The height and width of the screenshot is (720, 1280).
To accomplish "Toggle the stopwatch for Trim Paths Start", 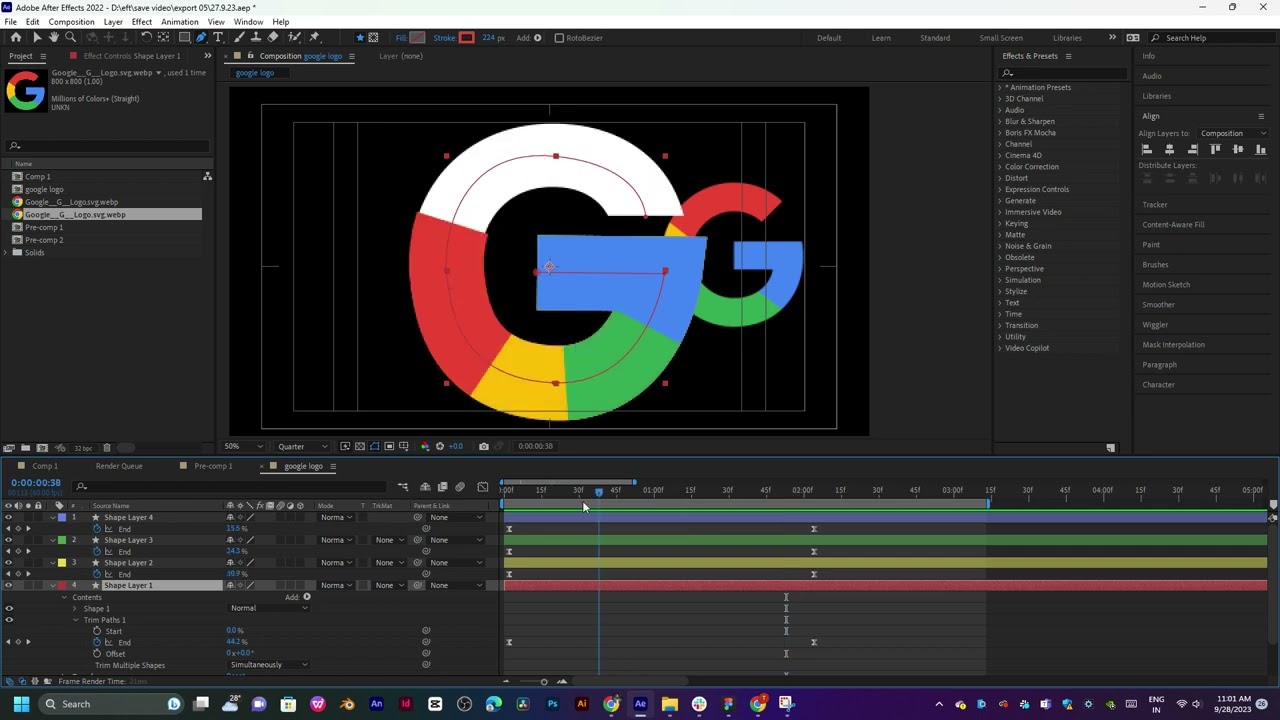I will click(x=97, y=631).
